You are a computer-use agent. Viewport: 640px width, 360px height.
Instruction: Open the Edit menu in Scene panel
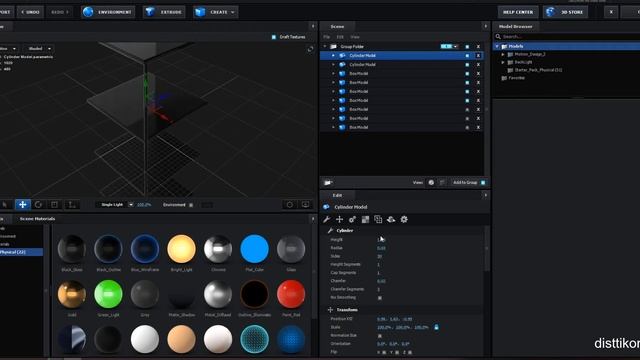[340, 37]
